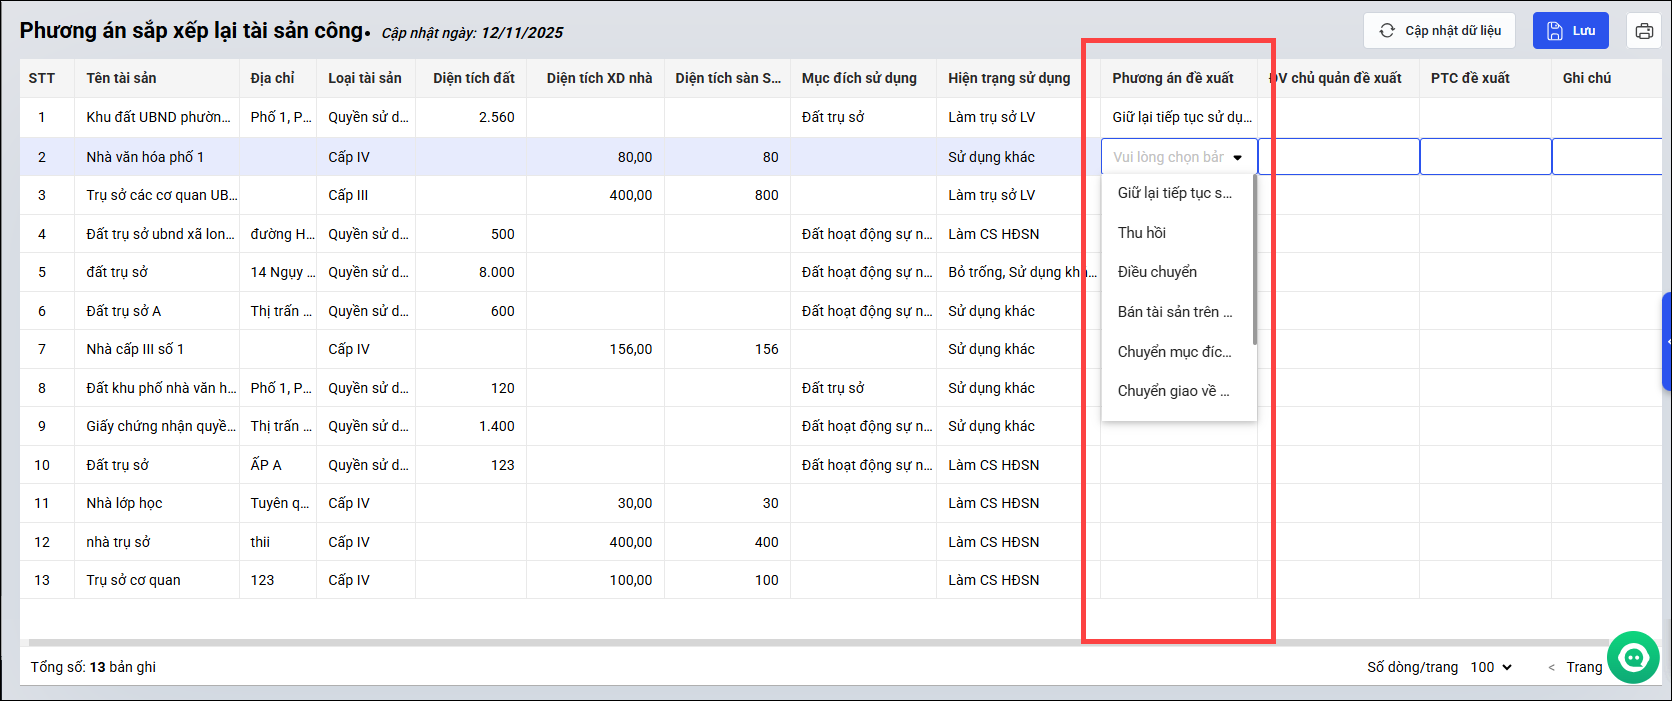Click the Lưu save button
1672x701 pixels.
point(1570,31)
